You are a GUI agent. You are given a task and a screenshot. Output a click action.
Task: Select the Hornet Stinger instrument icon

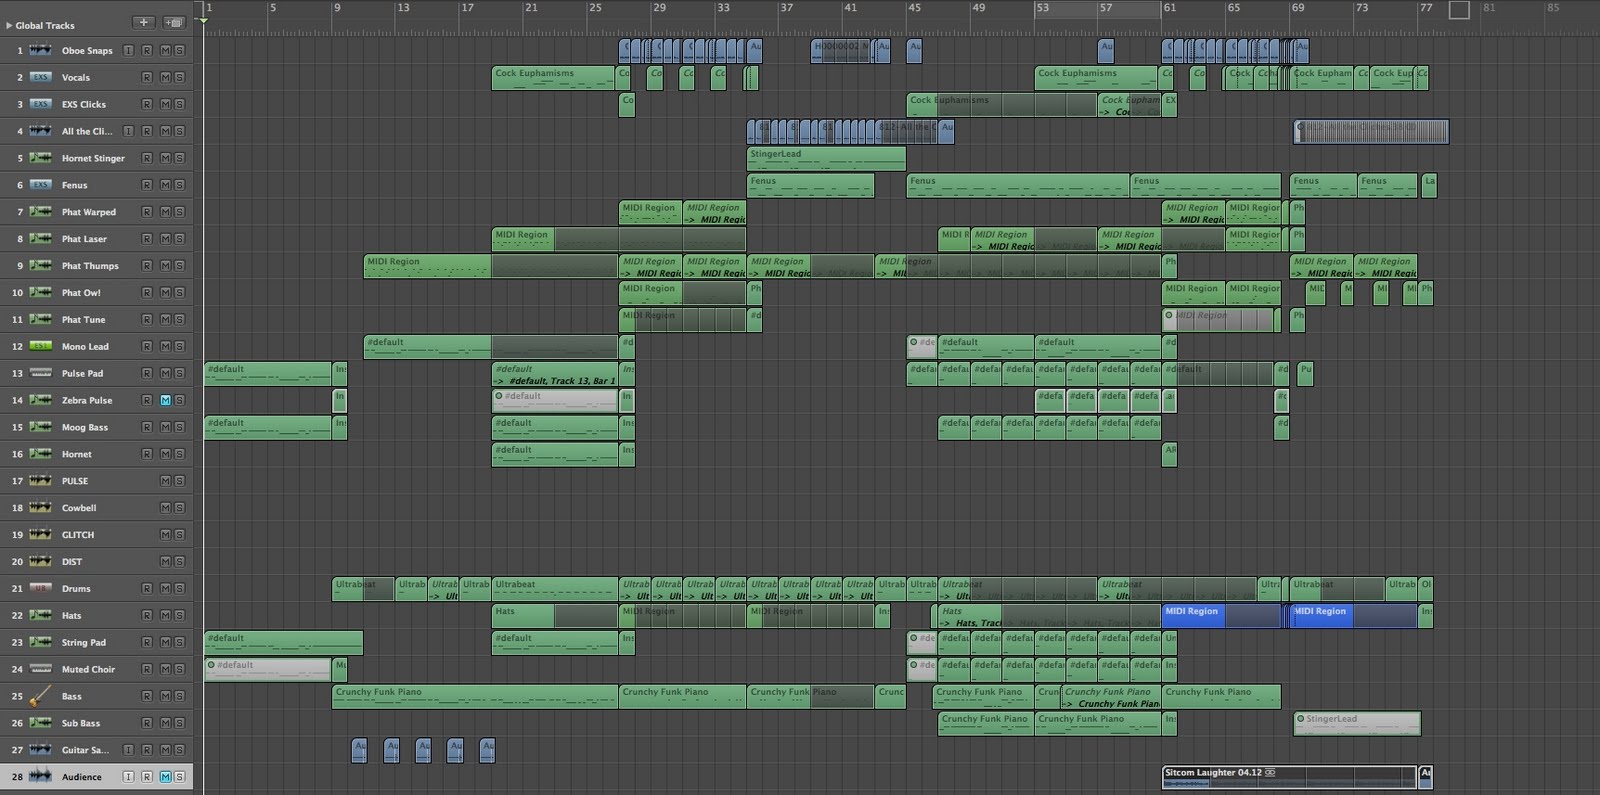[40, 158]
